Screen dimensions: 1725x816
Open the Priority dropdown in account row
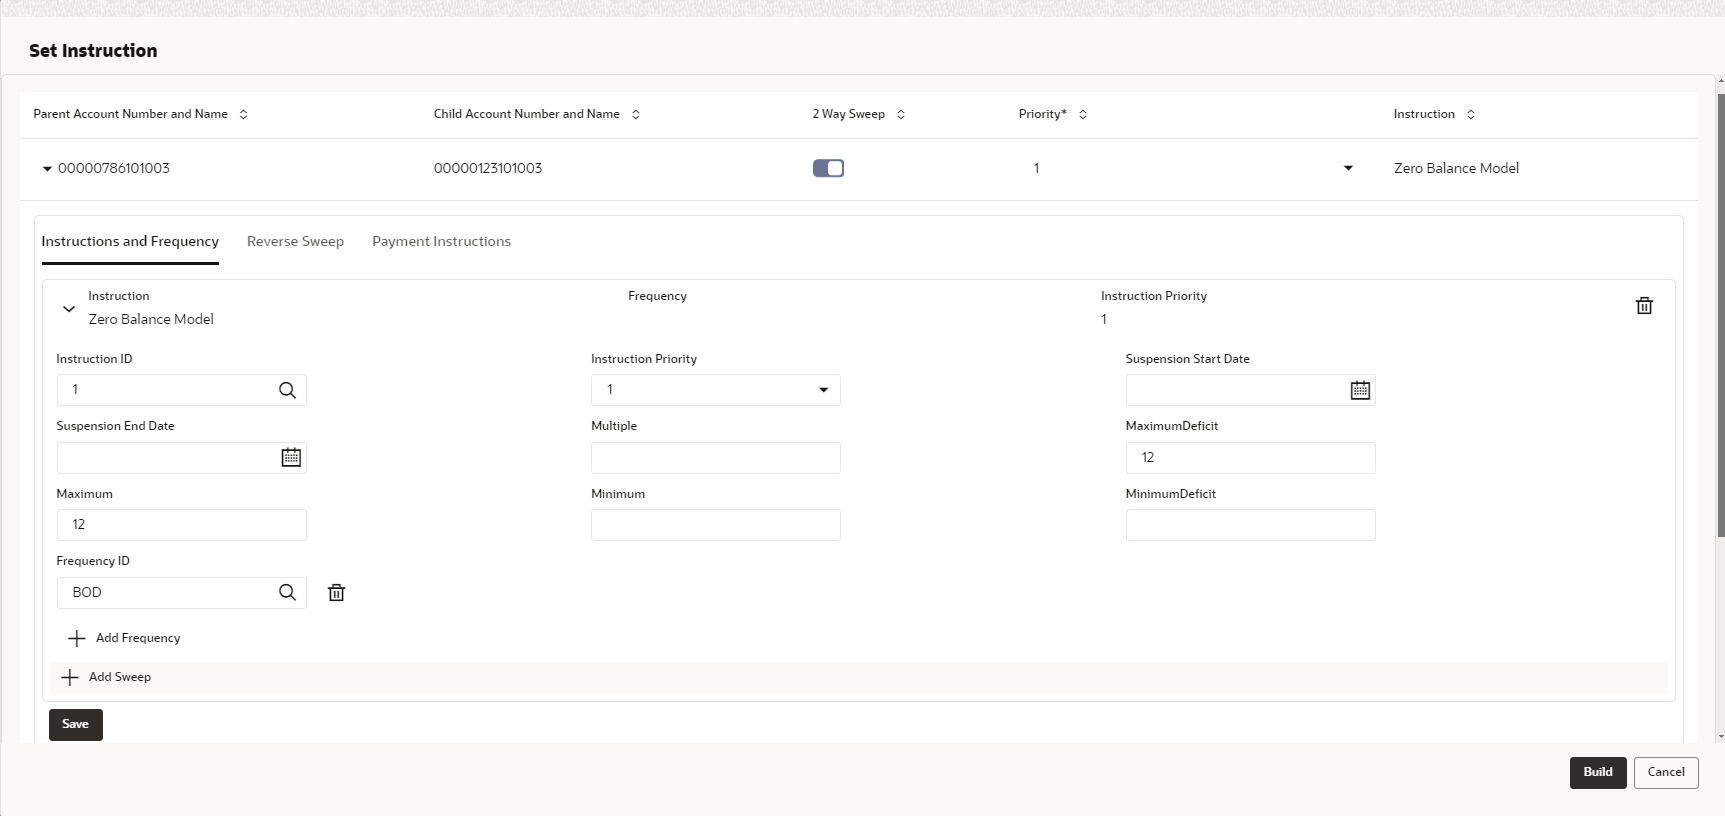[x=1348, y=168]
